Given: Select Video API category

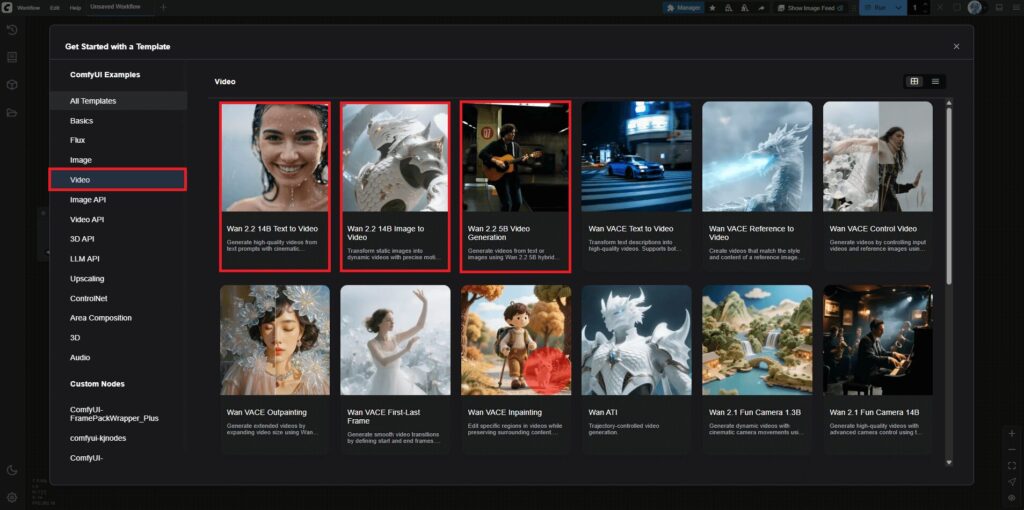Looking at the screenshot, I should [118, 219].
